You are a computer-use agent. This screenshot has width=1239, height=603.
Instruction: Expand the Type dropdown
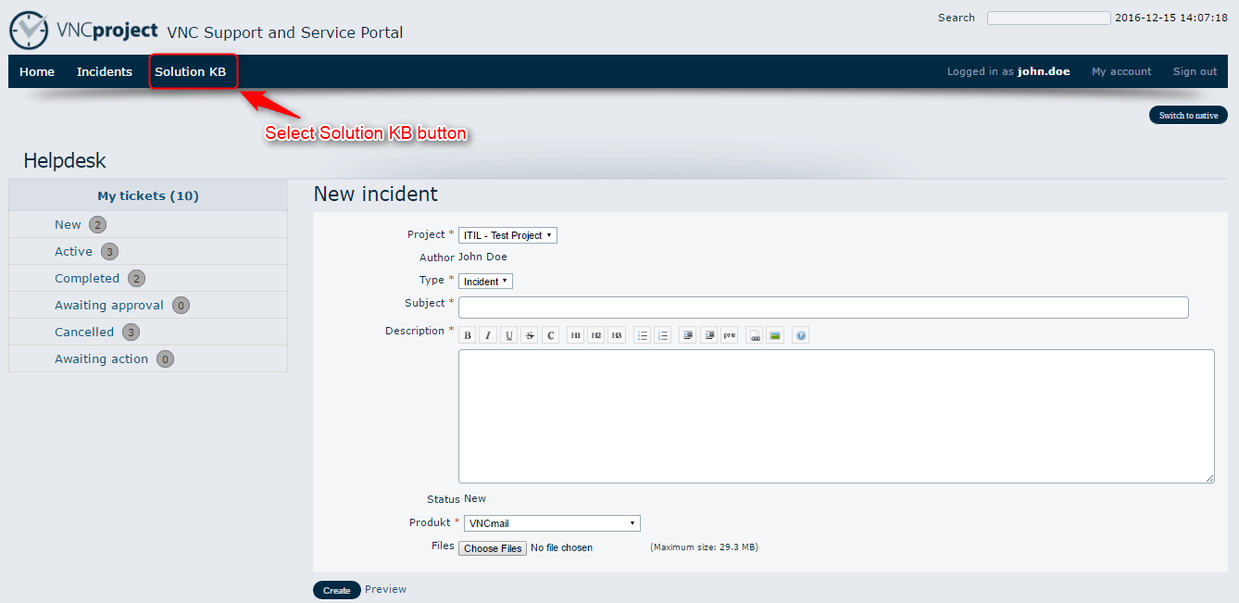point(485,282)
